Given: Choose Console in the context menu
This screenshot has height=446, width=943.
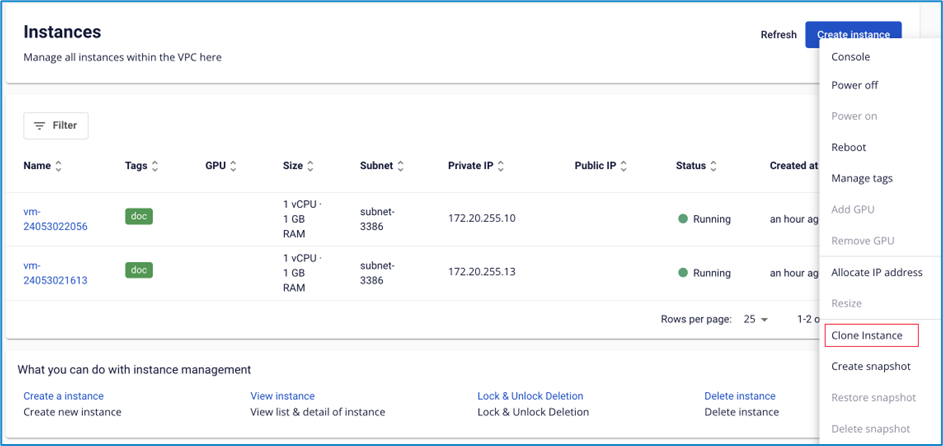Looking at the screenshot, I should click(x=851, y=57).
